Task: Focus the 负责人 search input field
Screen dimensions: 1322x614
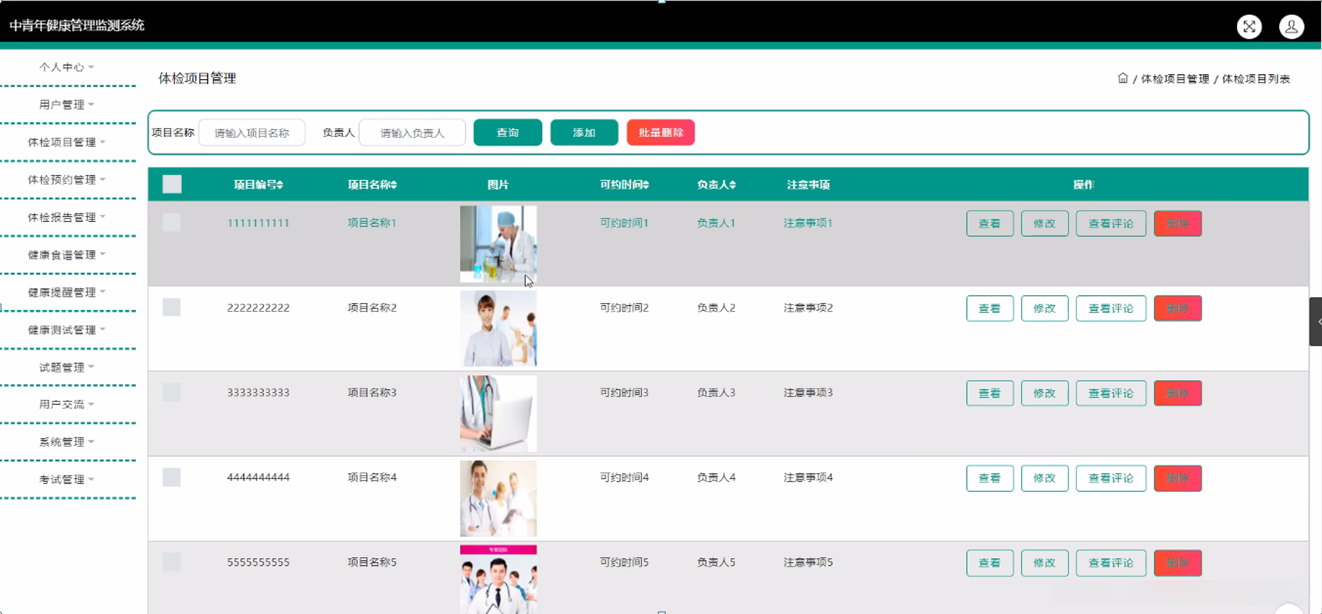Action: click(412, 132)
